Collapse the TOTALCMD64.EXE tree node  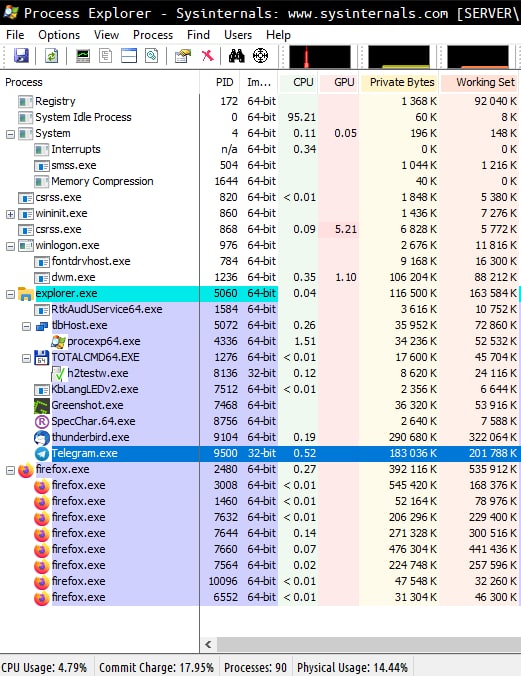click(26, 358)
